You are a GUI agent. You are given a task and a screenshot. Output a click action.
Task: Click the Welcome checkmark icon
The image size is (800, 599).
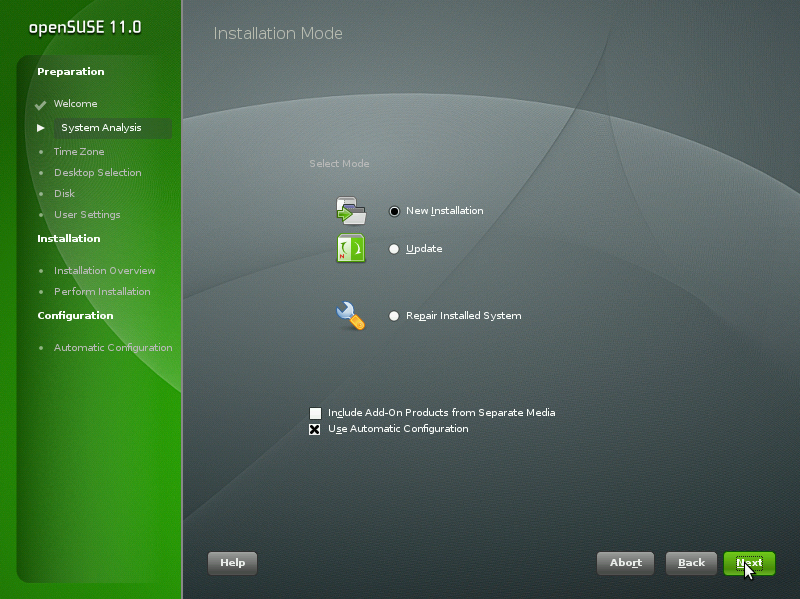(x=40, y=105)
